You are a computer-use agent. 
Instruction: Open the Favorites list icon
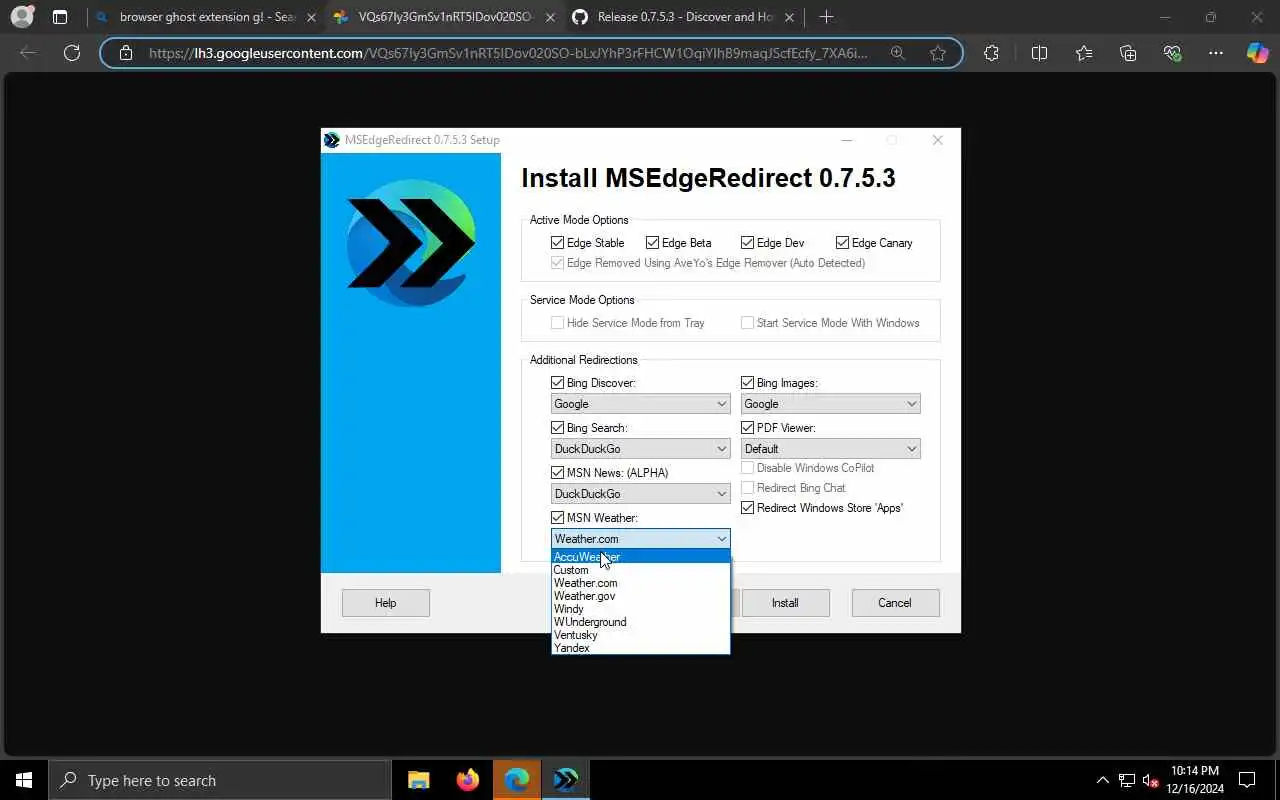(x=1084, y=53)
